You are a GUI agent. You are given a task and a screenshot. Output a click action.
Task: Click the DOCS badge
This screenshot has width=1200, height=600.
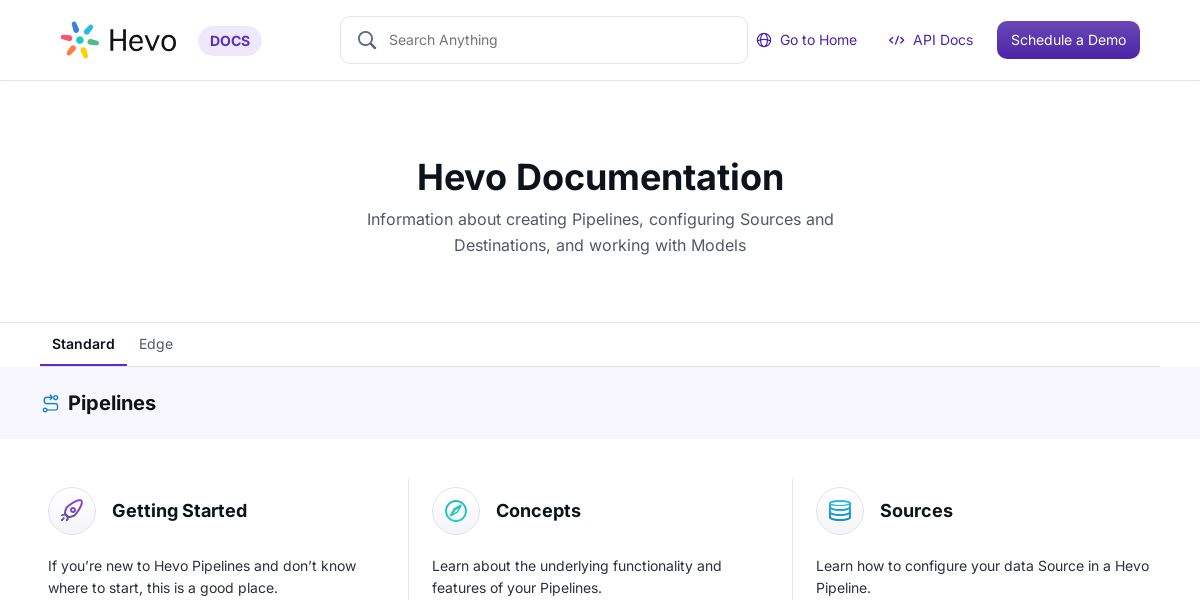point(230,41)
